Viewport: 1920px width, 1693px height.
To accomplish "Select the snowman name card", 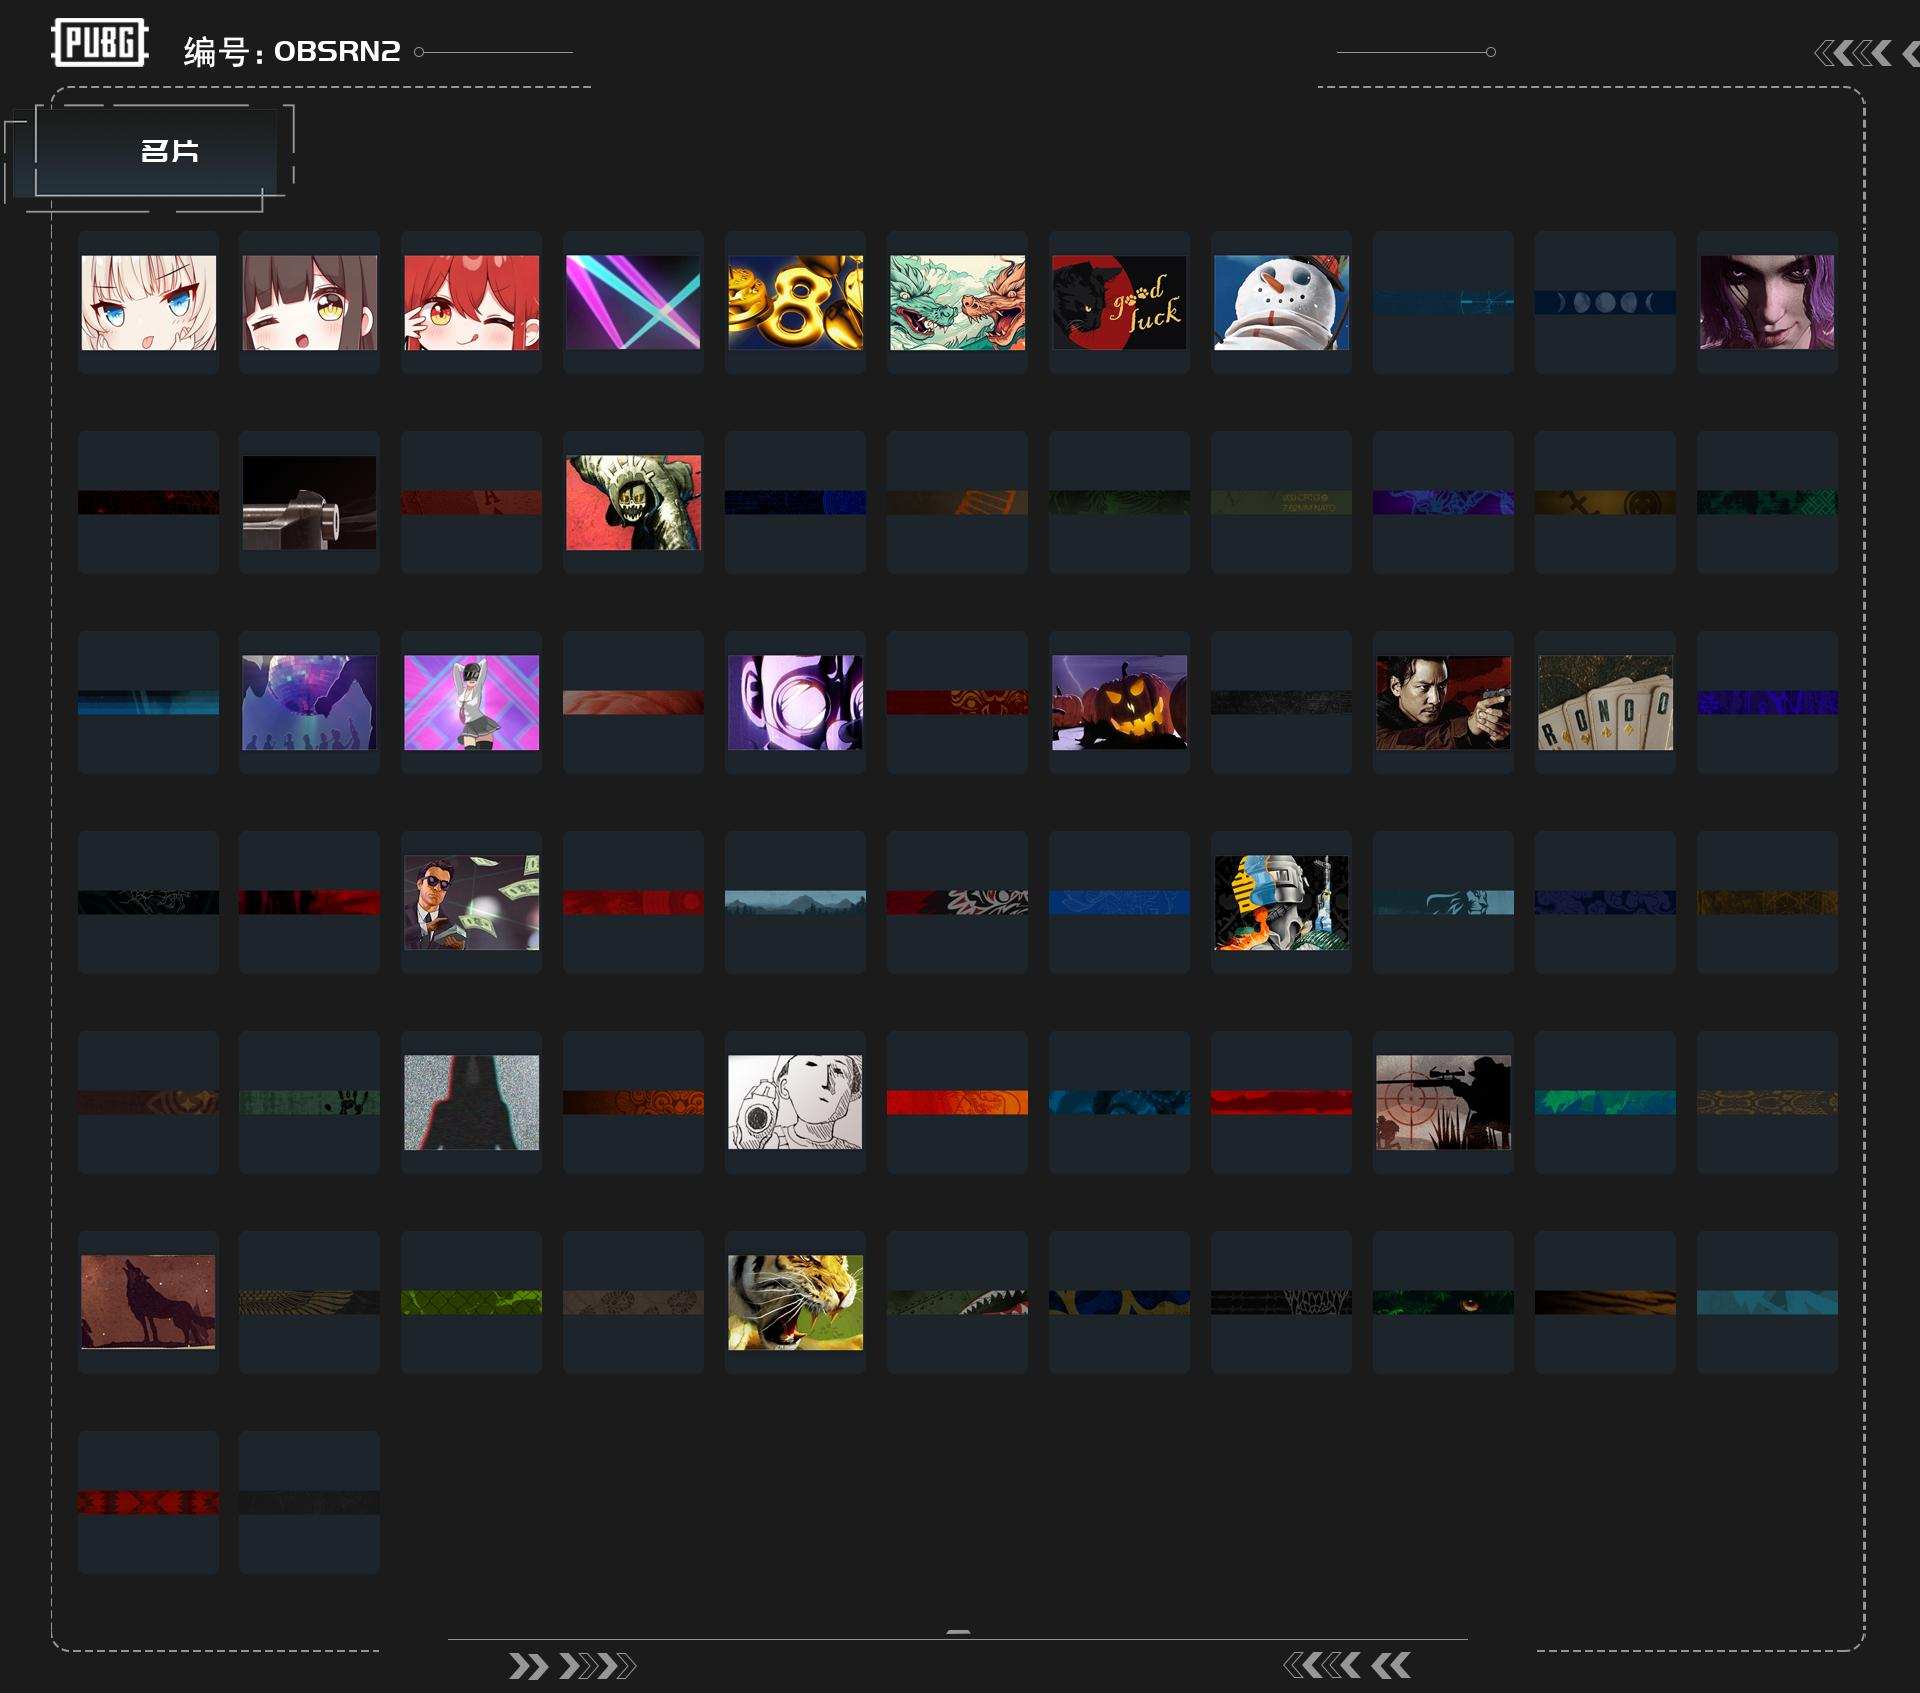I will pos(1282,302).
